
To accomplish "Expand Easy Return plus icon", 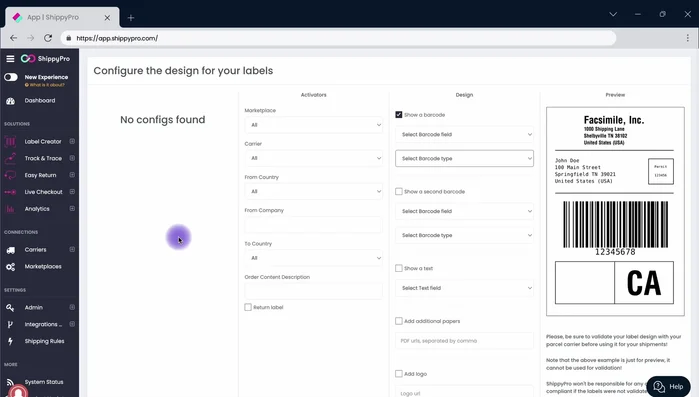I will tap(72, 175).
